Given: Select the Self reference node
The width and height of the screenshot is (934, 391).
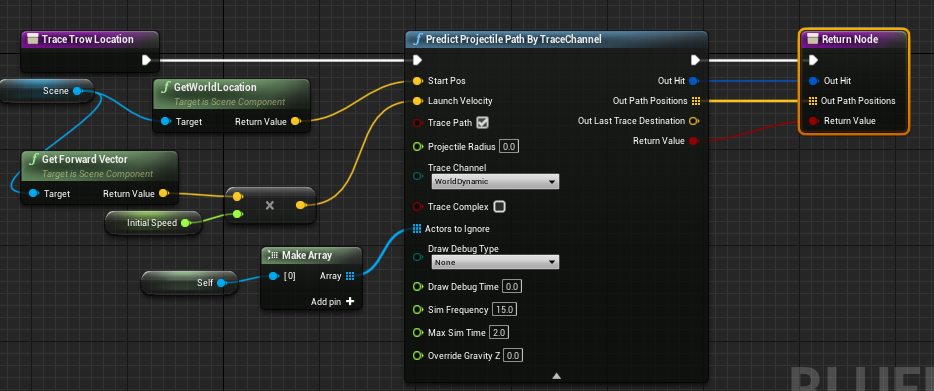Looking at the screenshot, I should tap(189, 283).
